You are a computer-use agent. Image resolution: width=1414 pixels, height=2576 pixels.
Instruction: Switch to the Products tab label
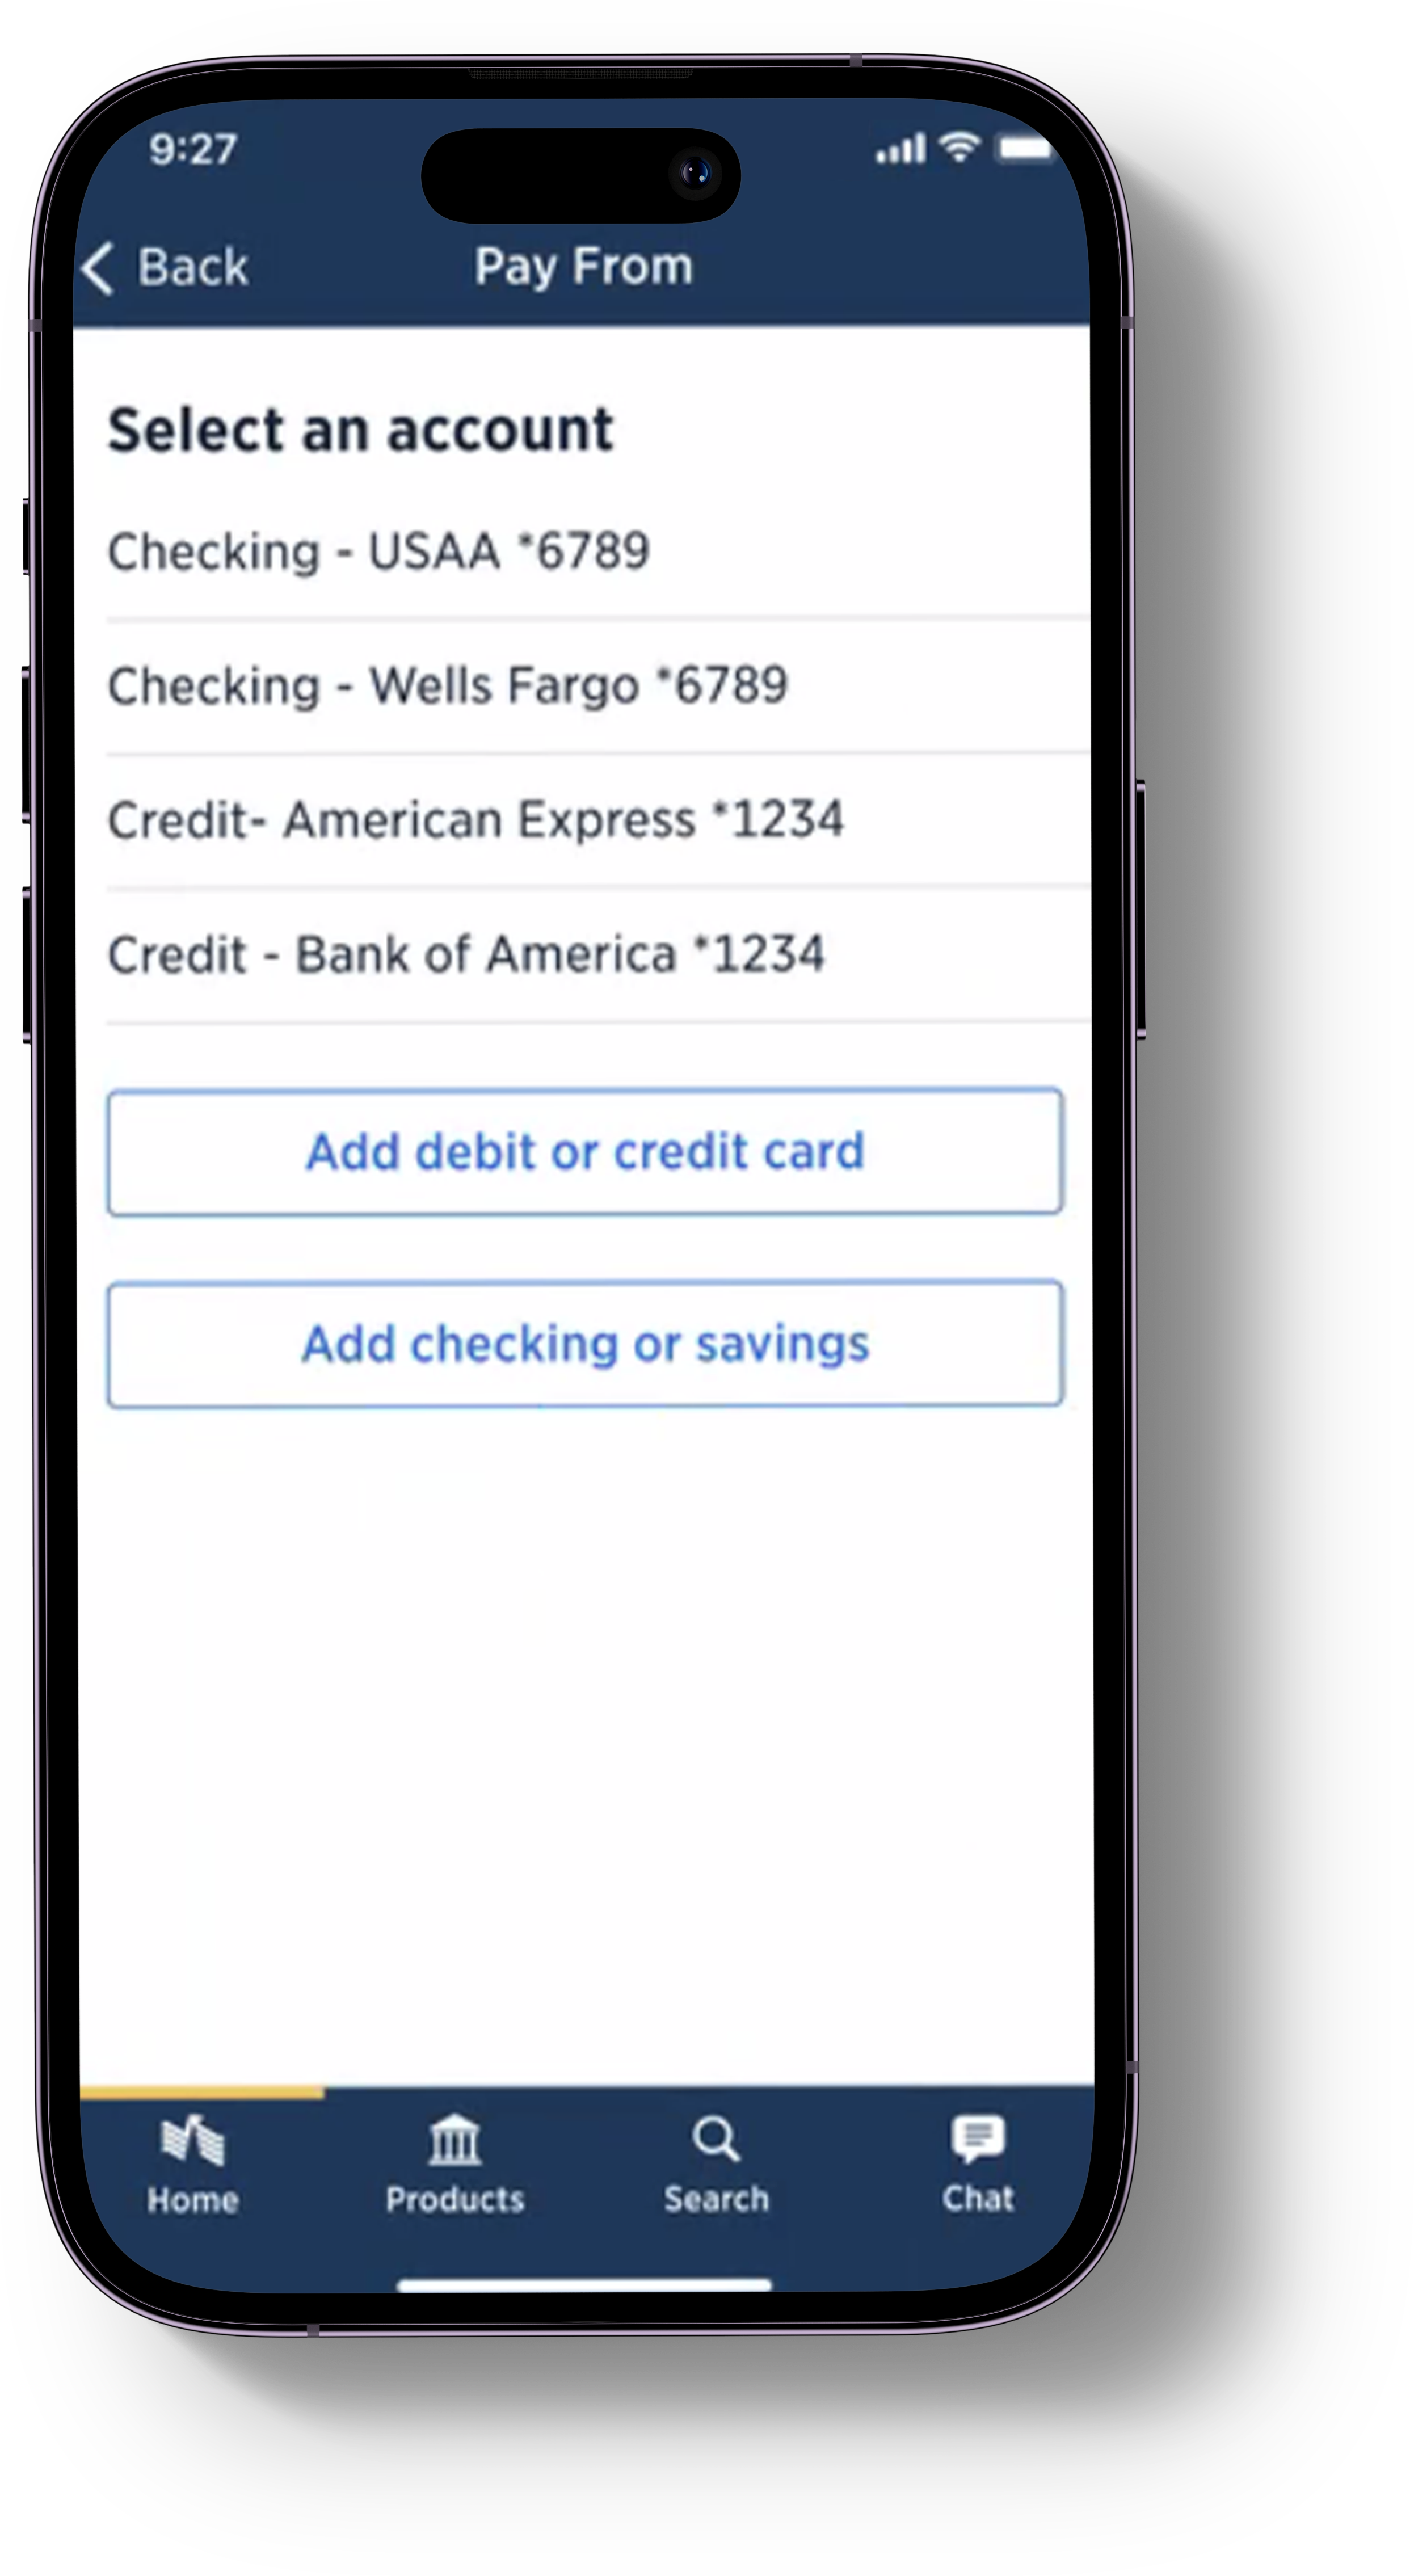455,2199
